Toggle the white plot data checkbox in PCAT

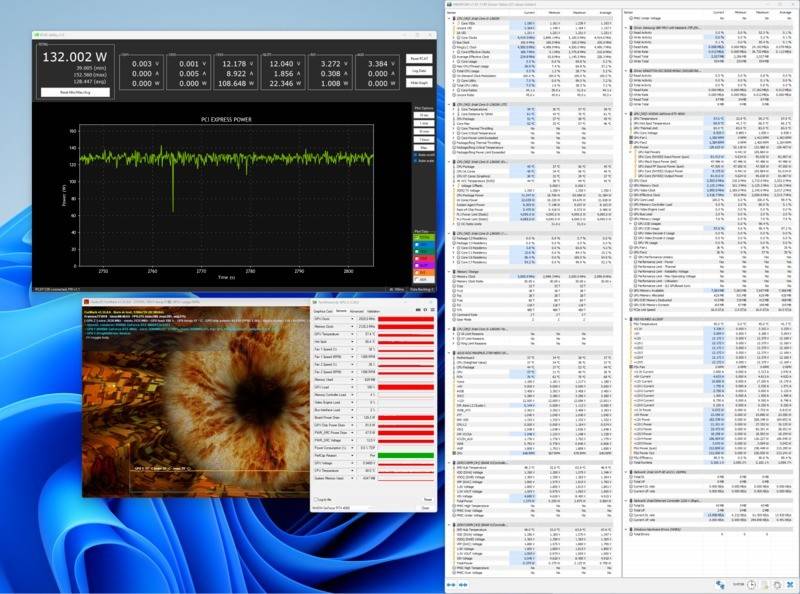tap(417, 280)
